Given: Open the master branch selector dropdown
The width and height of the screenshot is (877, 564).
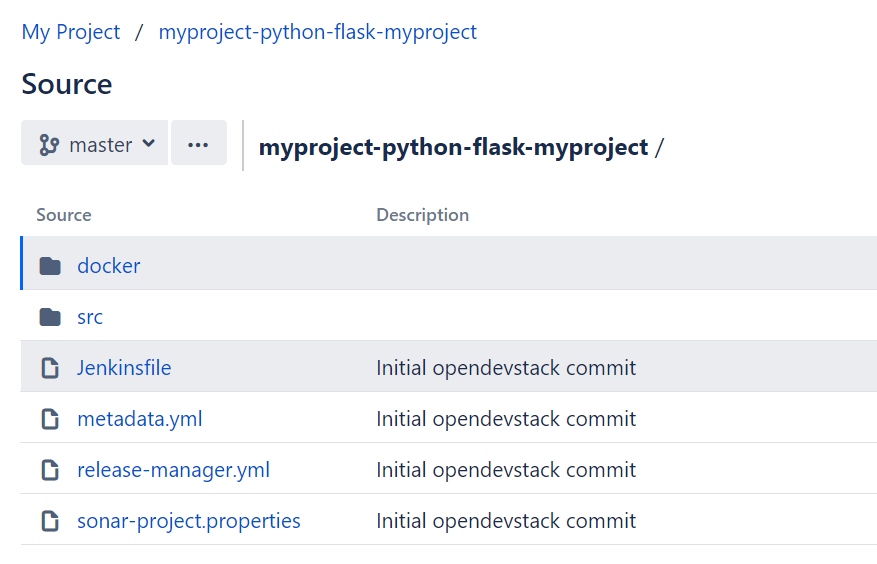Looking at the screenshot, I should point(95,143).
